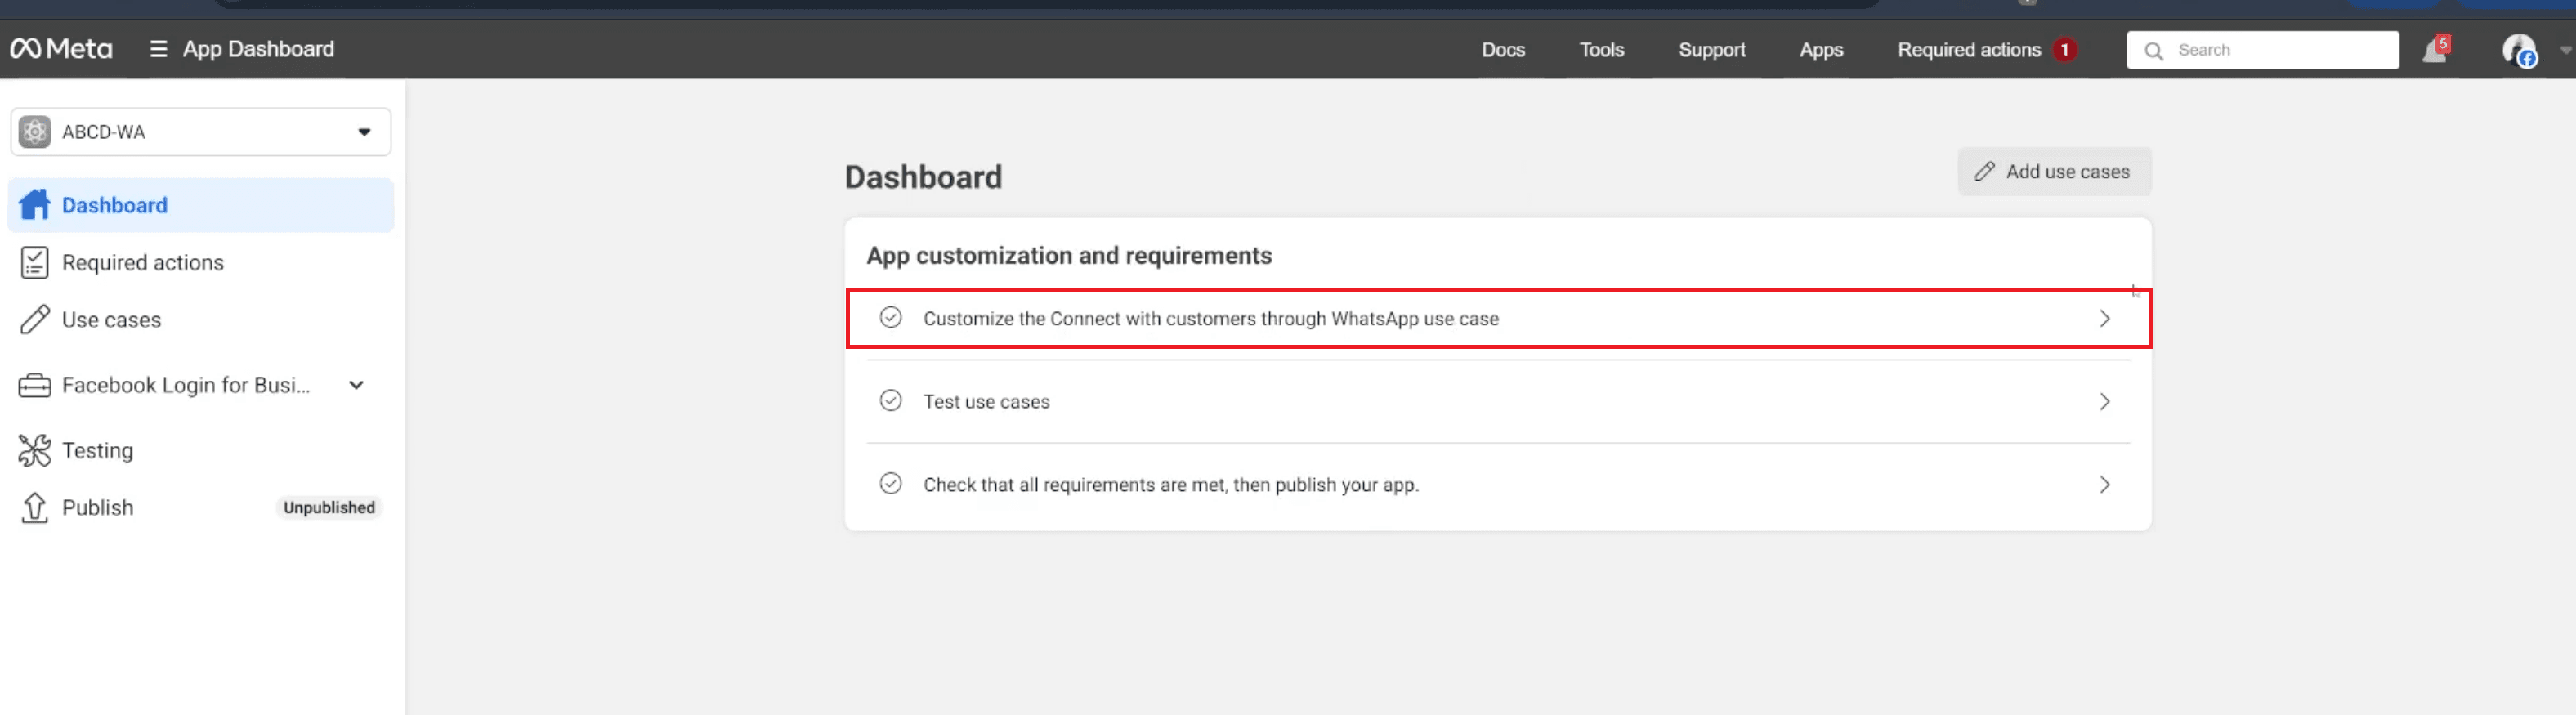This screenshot has height=715, width=2576.
Task: Open Docs in the top navigation
Action: point(1502,50)
